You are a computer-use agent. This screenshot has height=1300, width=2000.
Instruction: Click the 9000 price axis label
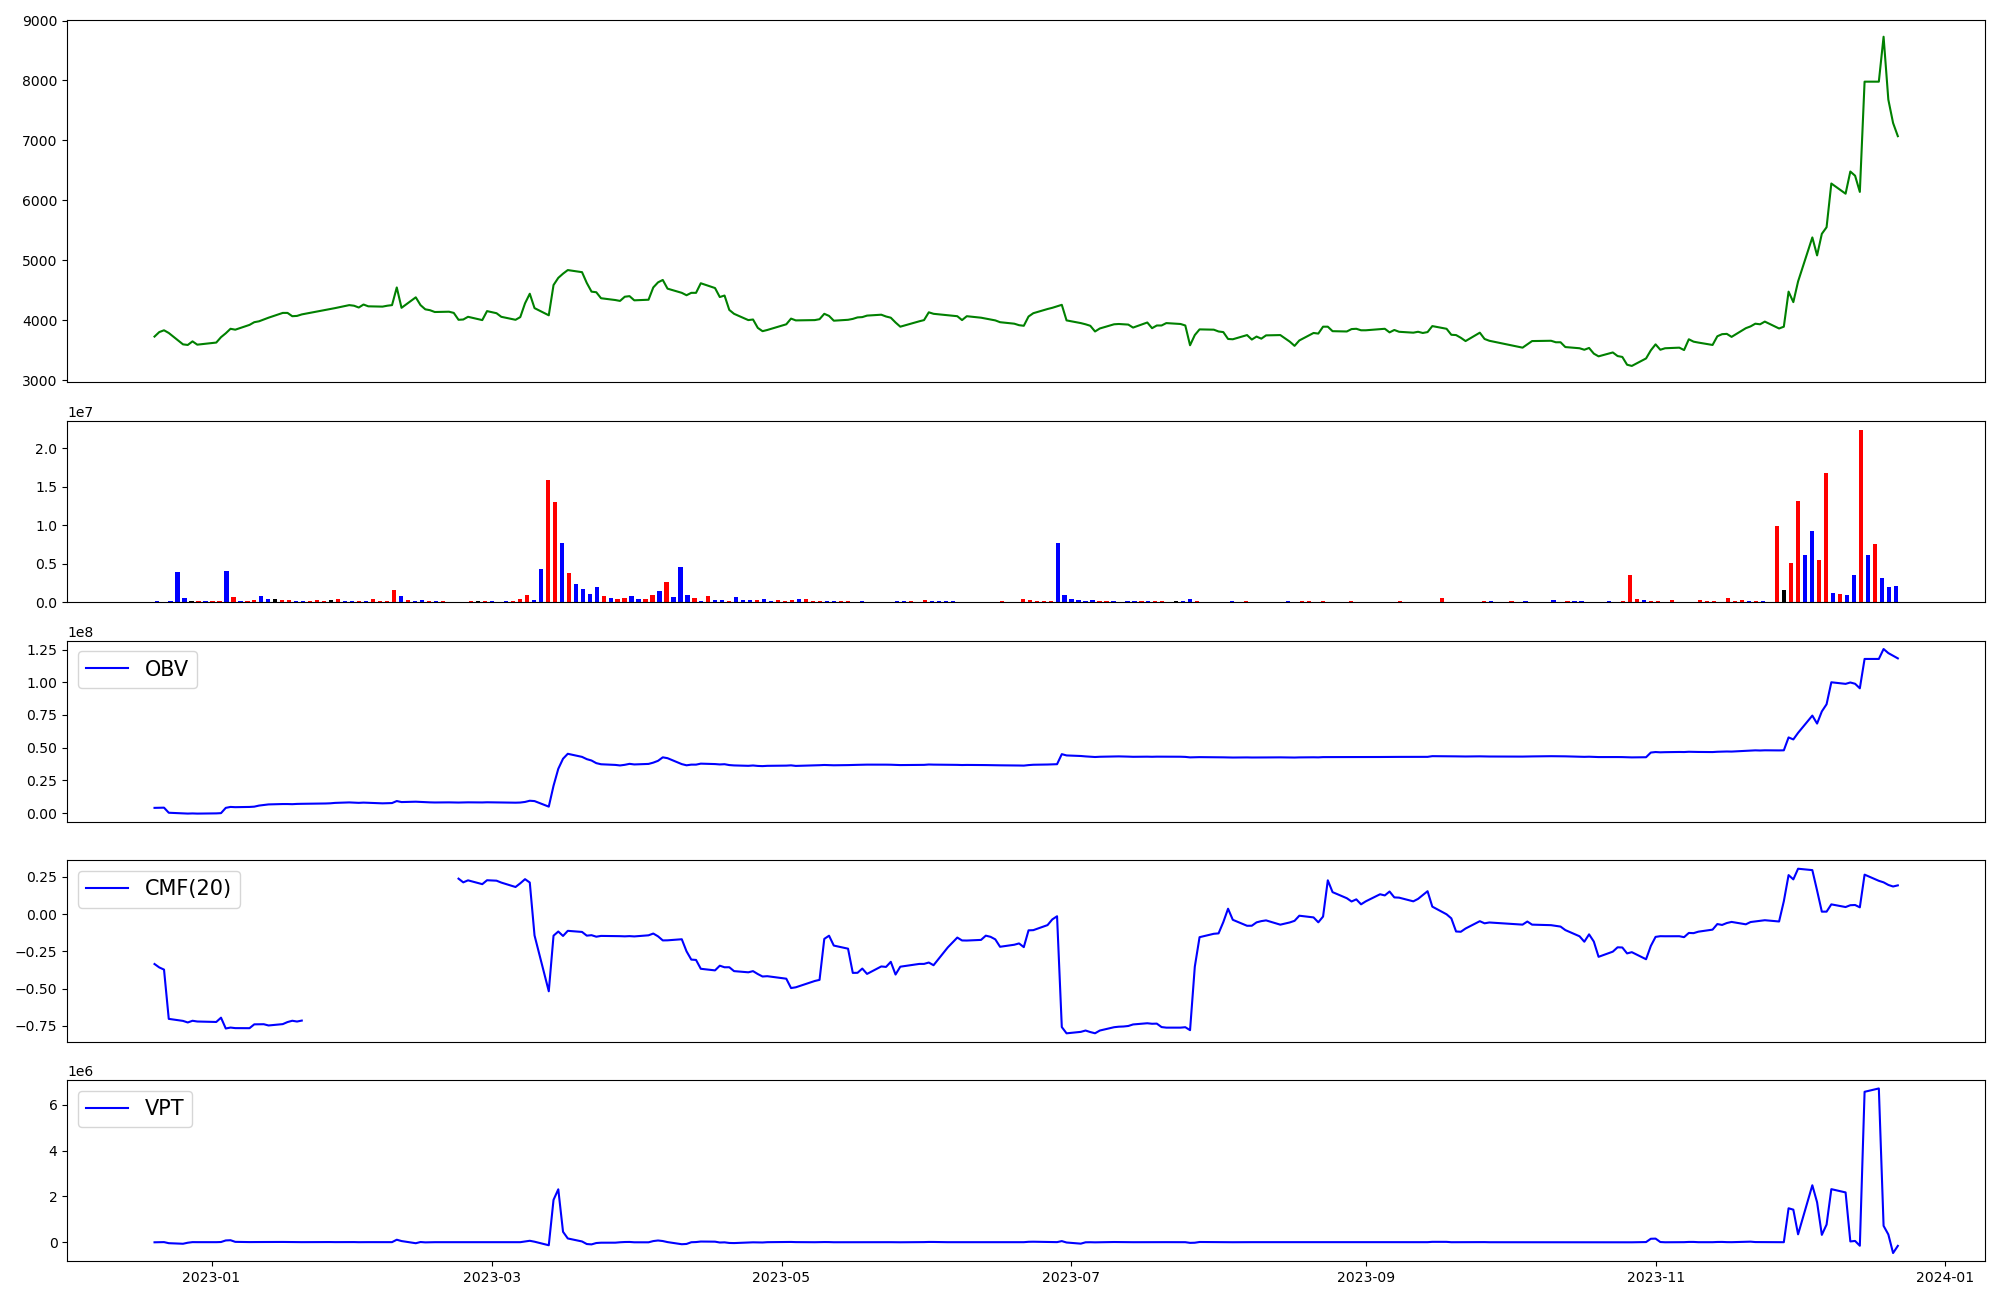(40, 21)
